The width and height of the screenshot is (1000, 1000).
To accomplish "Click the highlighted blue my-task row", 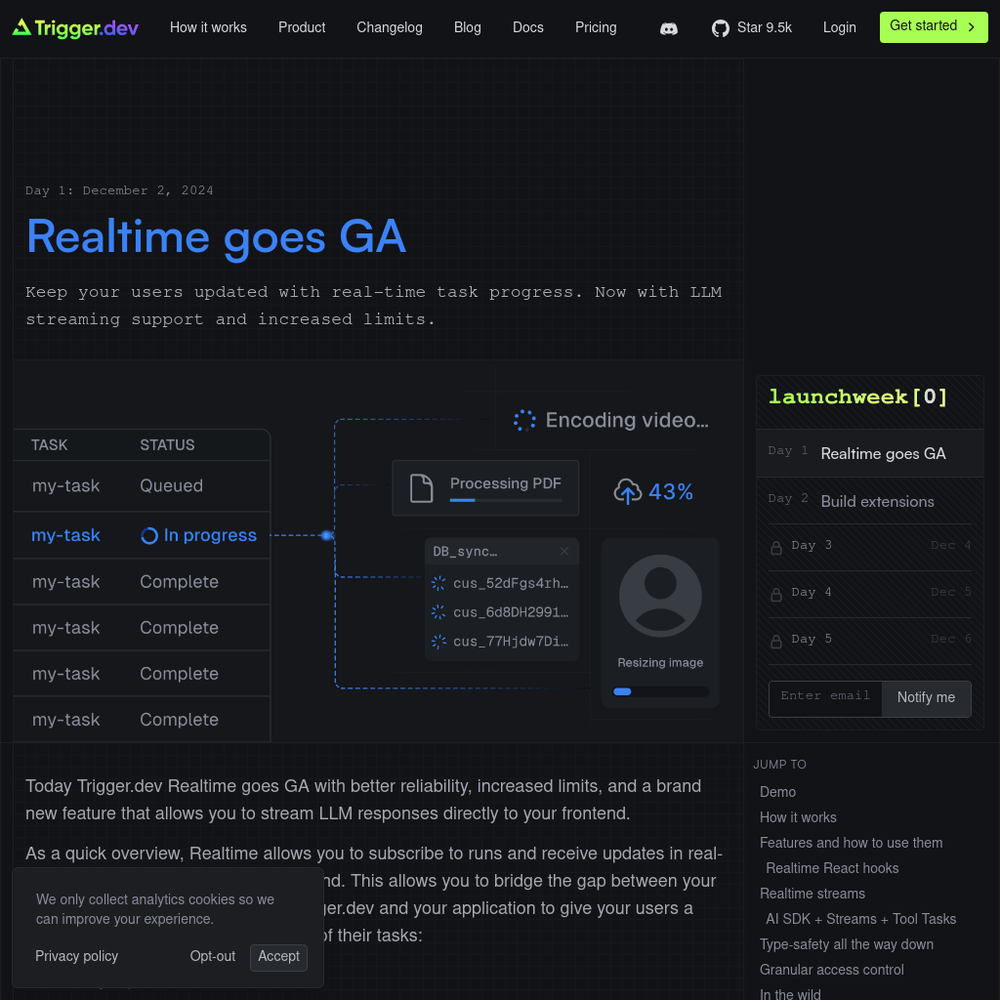I will click(142, 536).
